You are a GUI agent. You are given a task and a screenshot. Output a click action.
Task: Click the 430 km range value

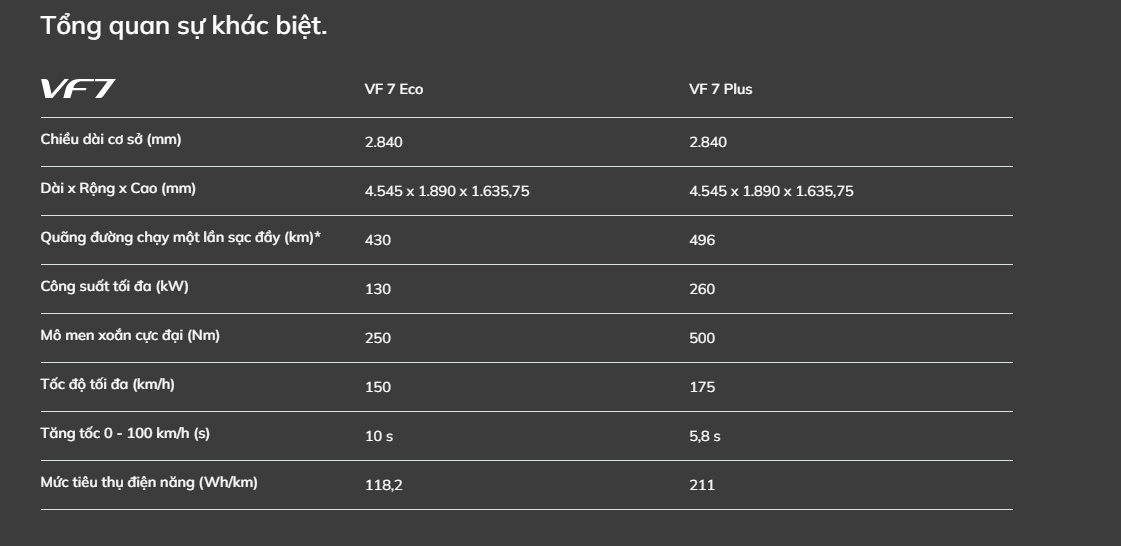(377, 240)
